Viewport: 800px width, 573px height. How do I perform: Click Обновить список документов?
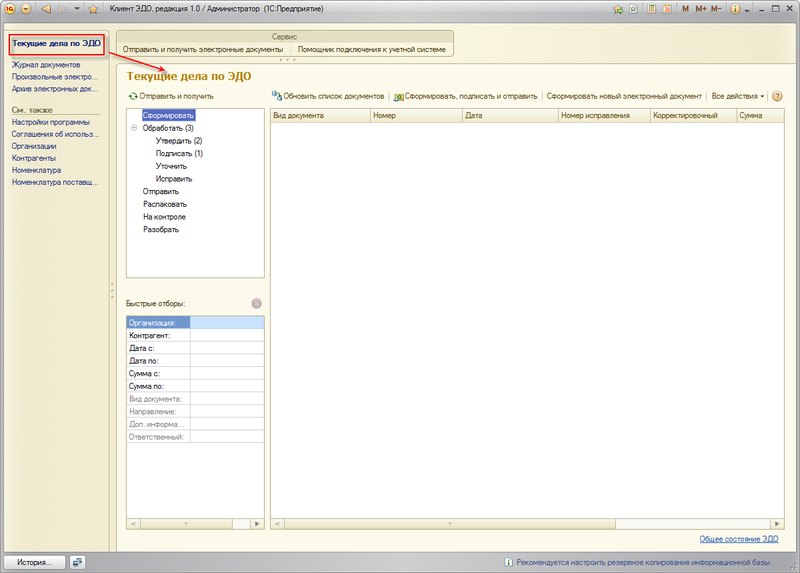click(x=328, y=96)
